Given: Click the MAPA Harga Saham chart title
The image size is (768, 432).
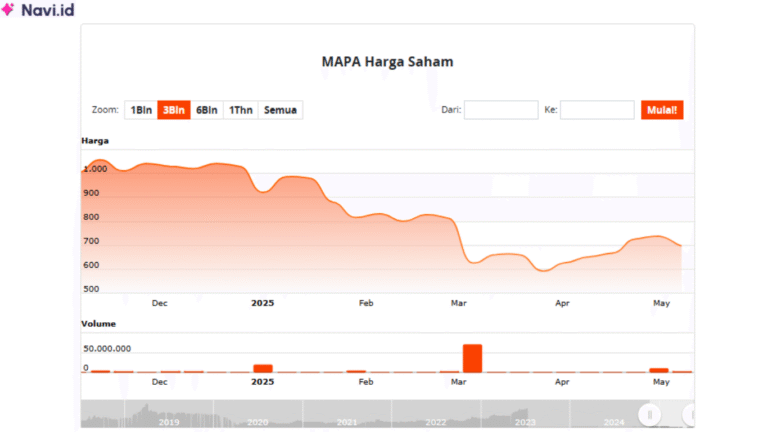Looking at the screenshot, I should click(x=387, y=62).
